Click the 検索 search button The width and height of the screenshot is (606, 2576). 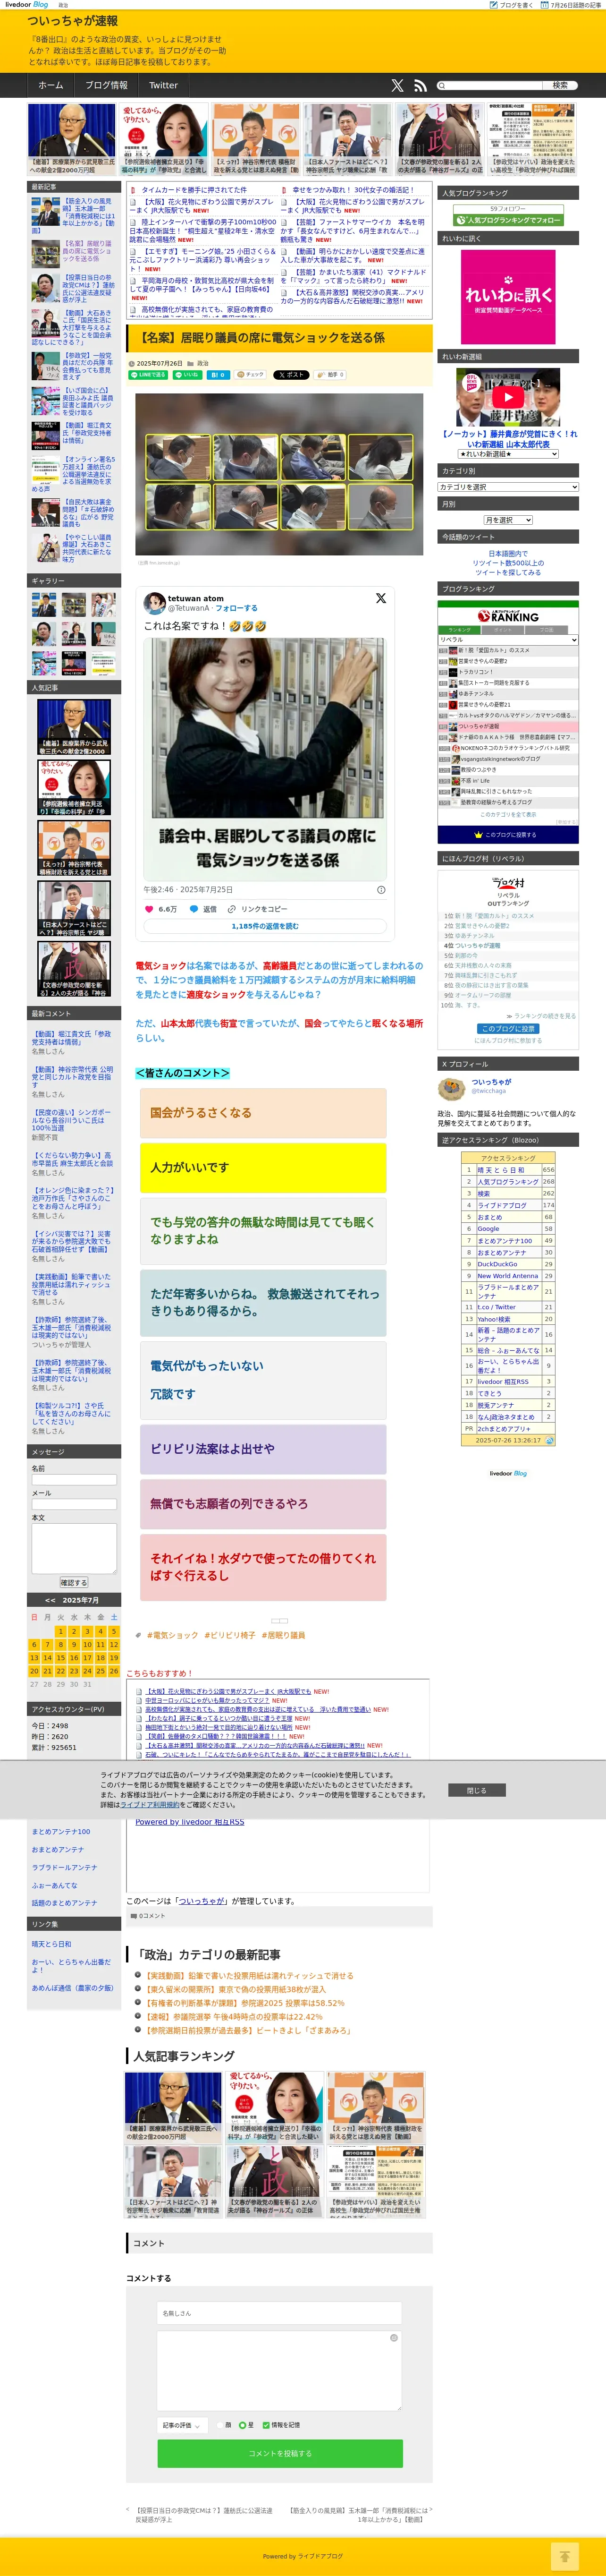point(561,85)
